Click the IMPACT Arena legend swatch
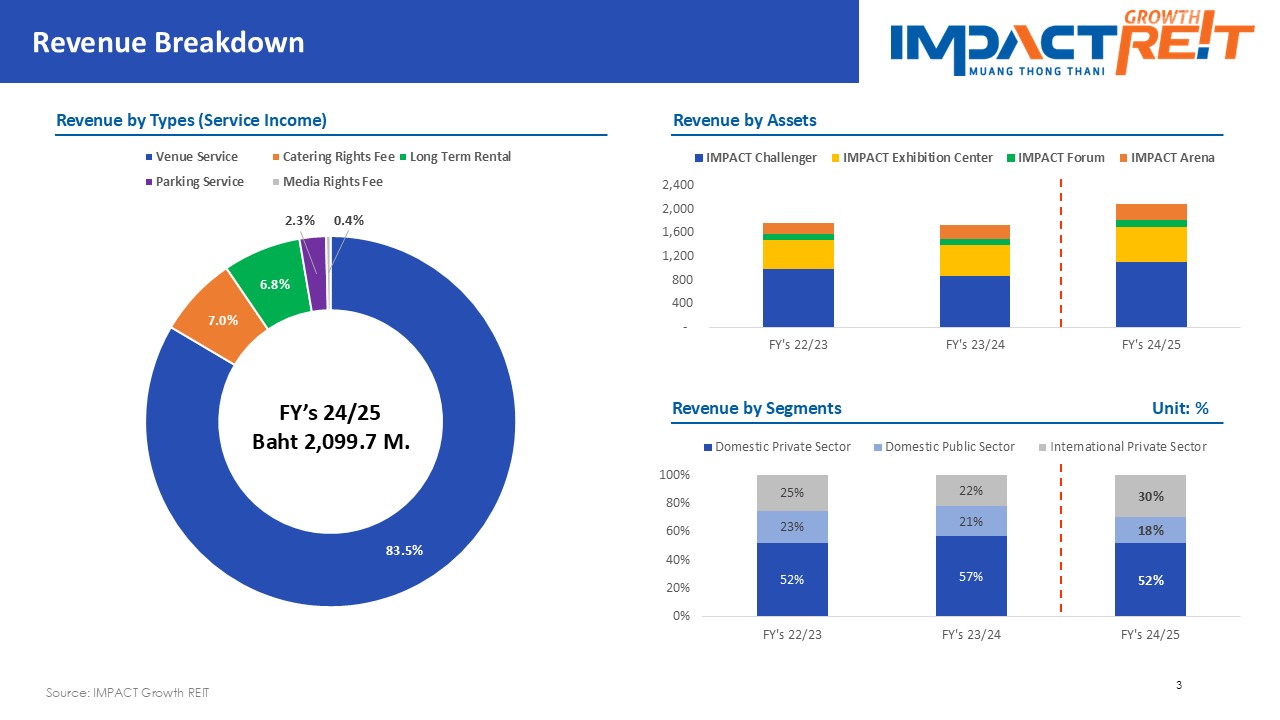 1123,158
